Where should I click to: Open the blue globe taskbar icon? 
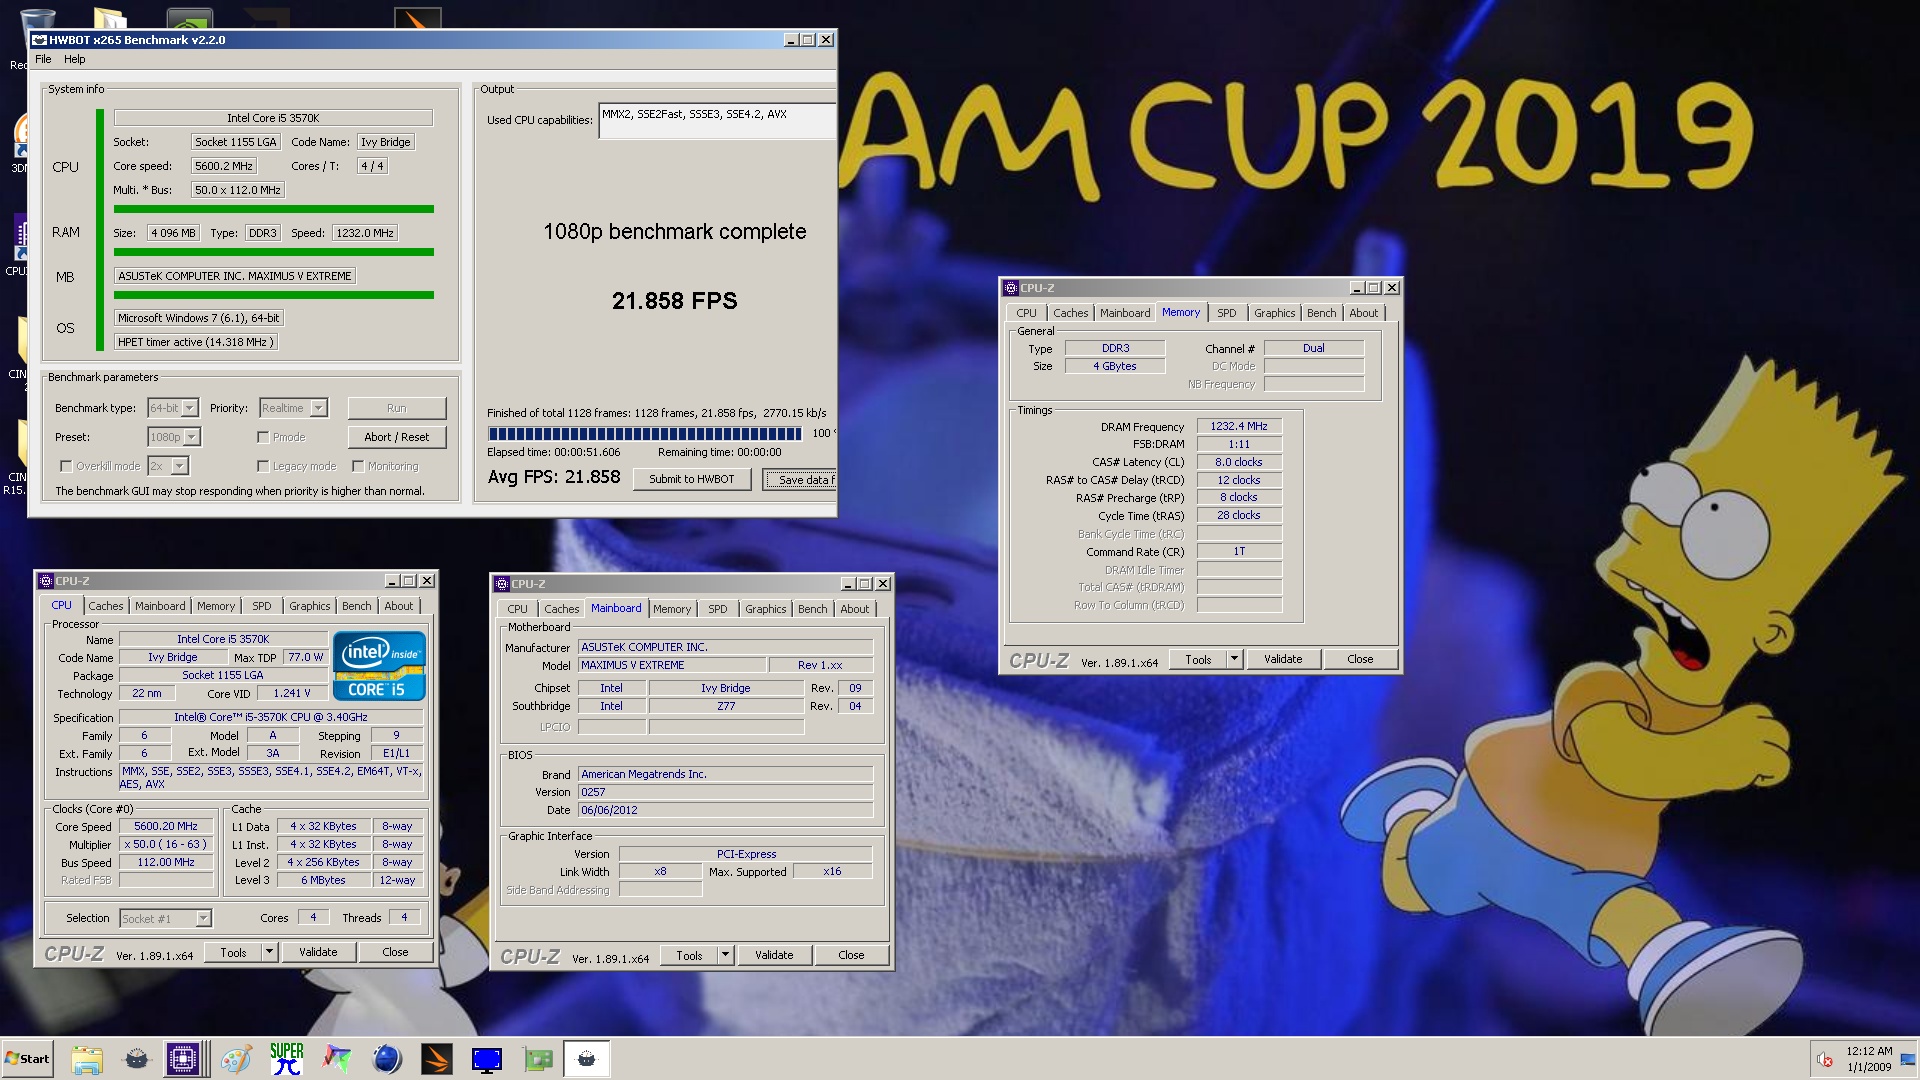click(x=387, y=1059)
